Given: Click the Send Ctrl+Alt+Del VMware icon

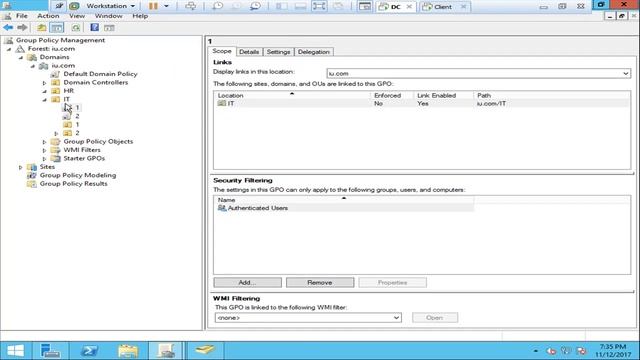Looking at the screenshot, I should coord(191,6).
